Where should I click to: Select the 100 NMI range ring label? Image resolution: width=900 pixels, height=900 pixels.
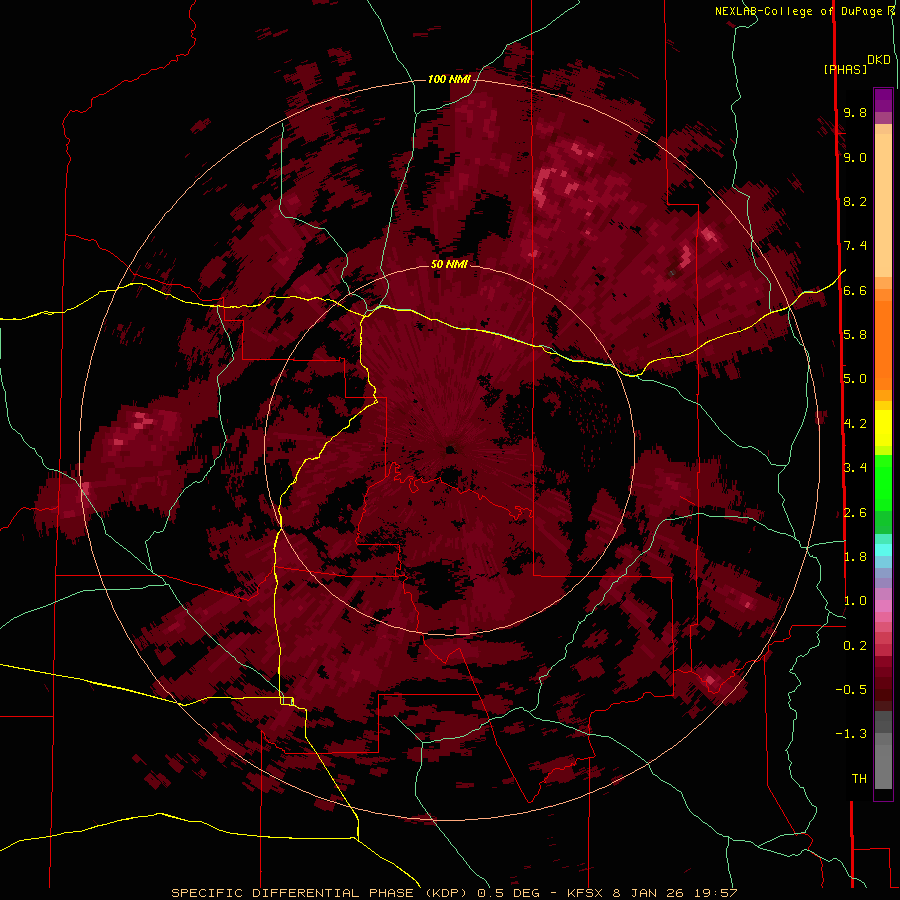[449, 79]
